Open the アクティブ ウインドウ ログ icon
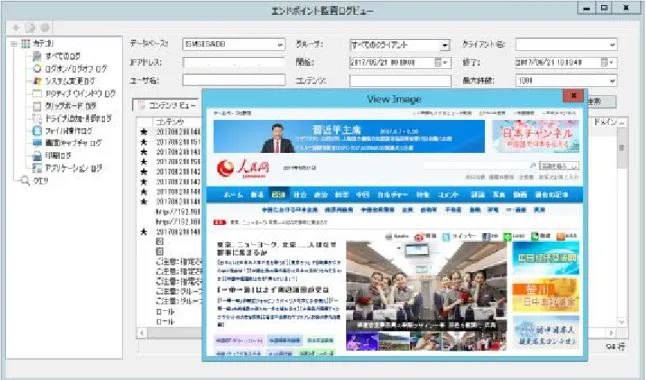 pos(37,94)
